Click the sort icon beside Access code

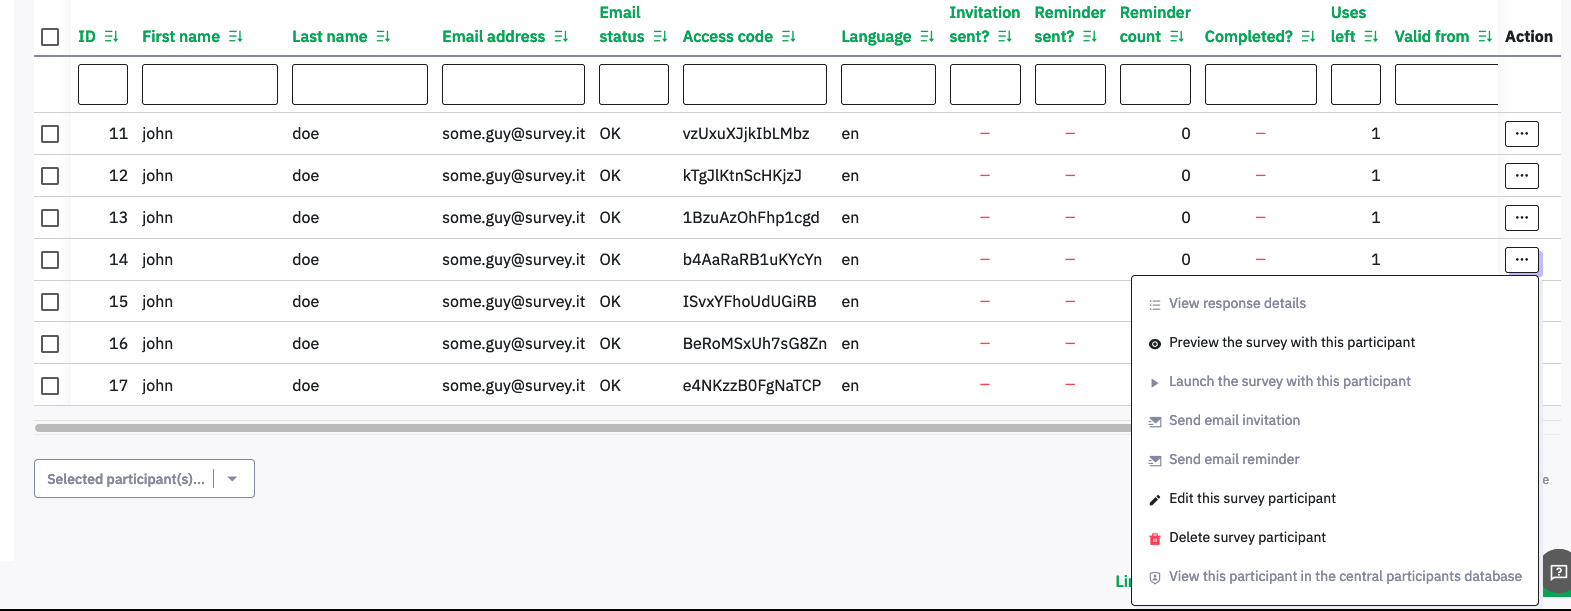point(788,37)
